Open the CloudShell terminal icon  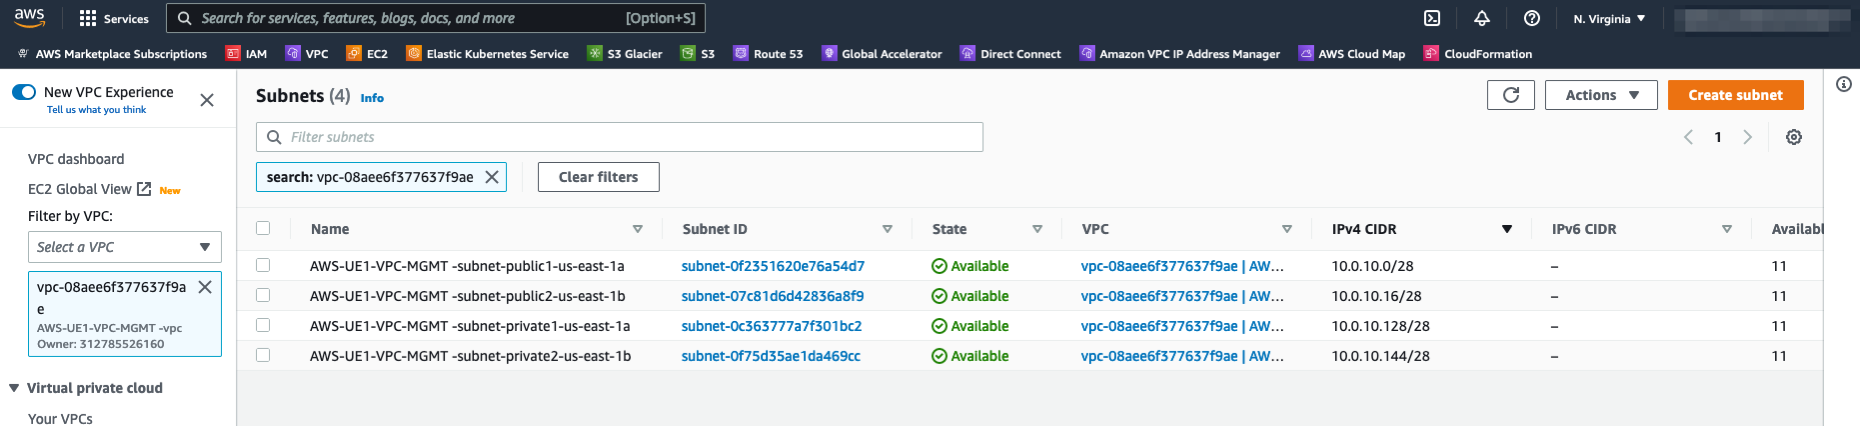(x=1432, y=18)
